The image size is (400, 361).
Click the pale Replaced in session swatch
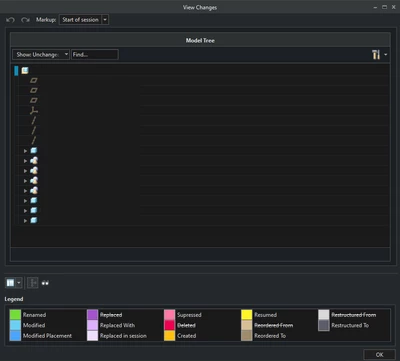pos(92,336)
